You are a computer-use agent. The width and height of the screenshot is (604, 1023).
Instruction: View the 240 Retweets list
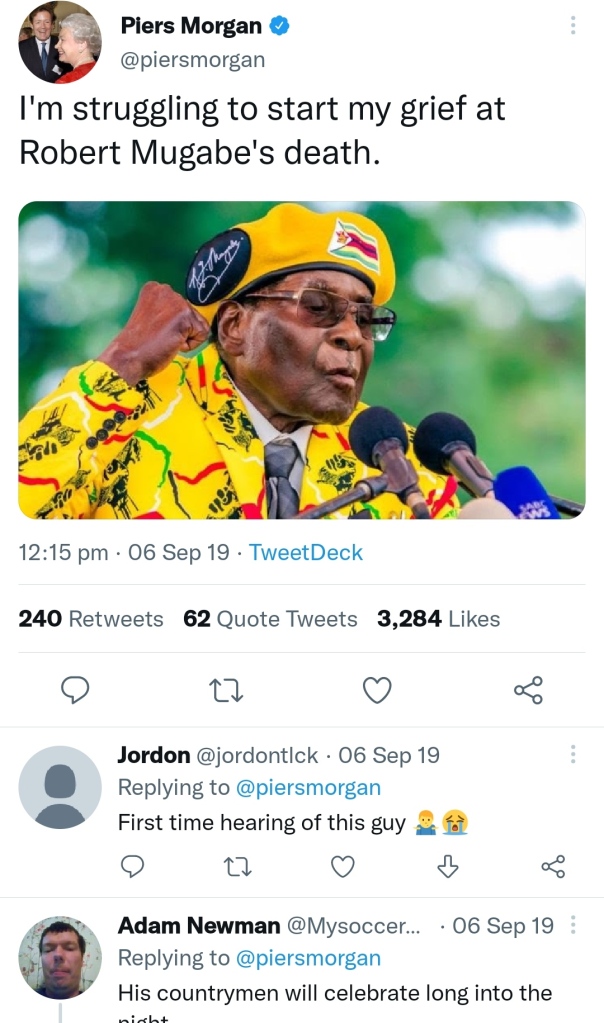91,619
